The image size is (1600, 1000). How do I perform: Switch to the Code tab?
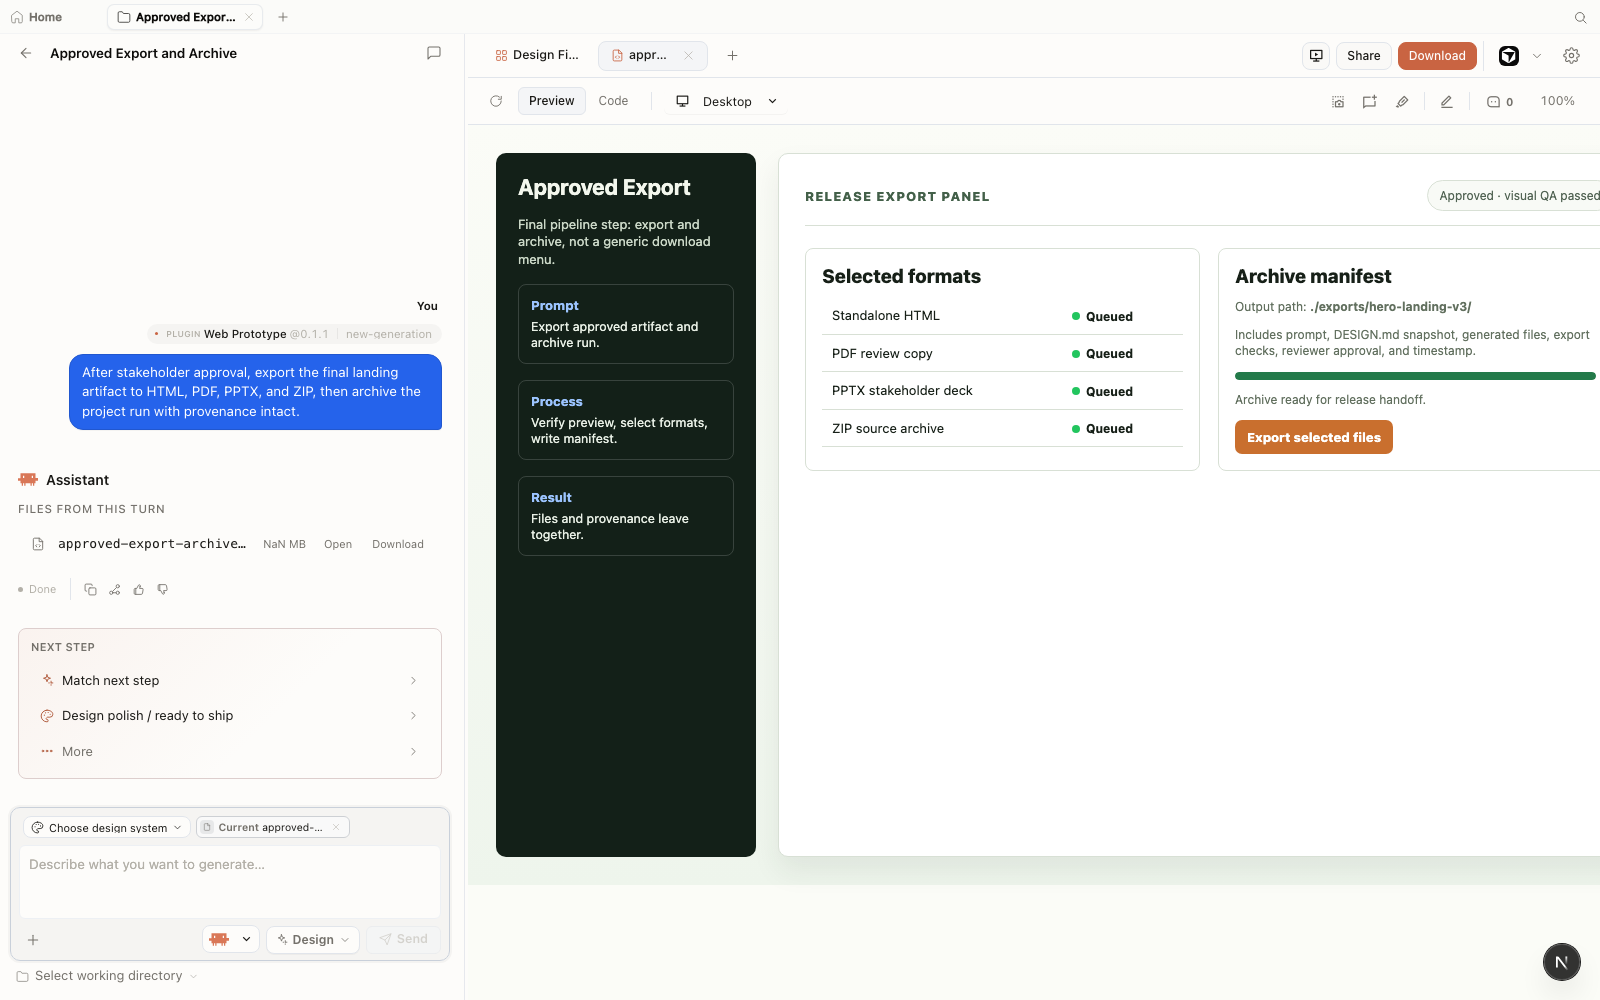[x=613, y=101]
